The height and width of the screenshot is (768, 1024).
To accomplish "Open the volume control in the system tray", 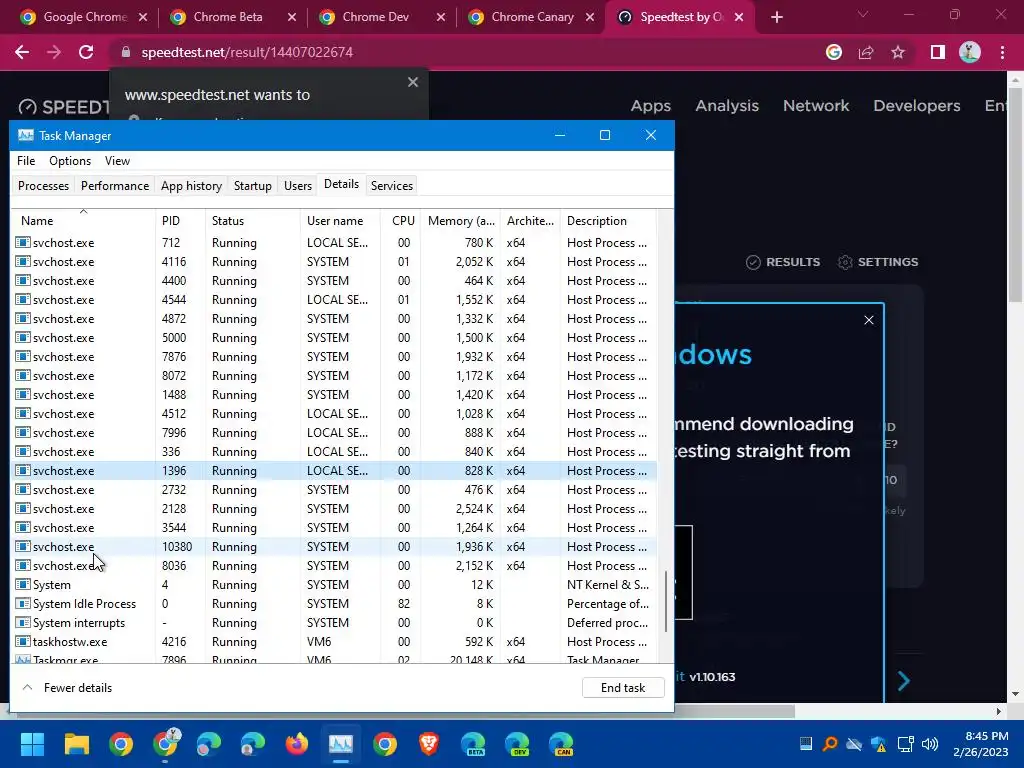I will pos(929,744).
